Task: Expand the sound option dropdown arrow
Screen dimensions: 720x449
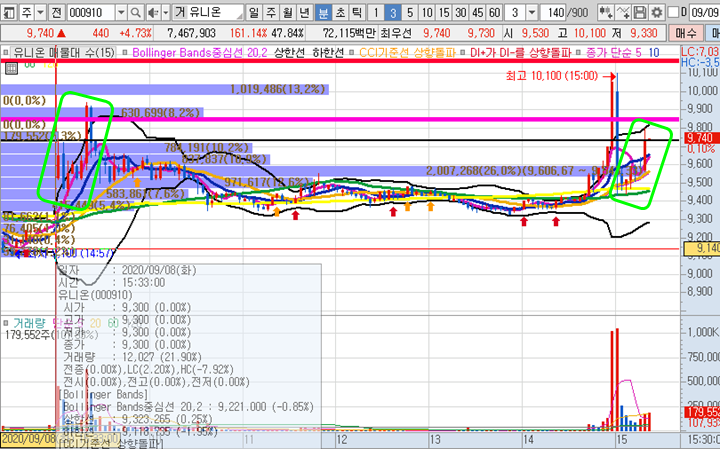Action: (x=165, y=12)
